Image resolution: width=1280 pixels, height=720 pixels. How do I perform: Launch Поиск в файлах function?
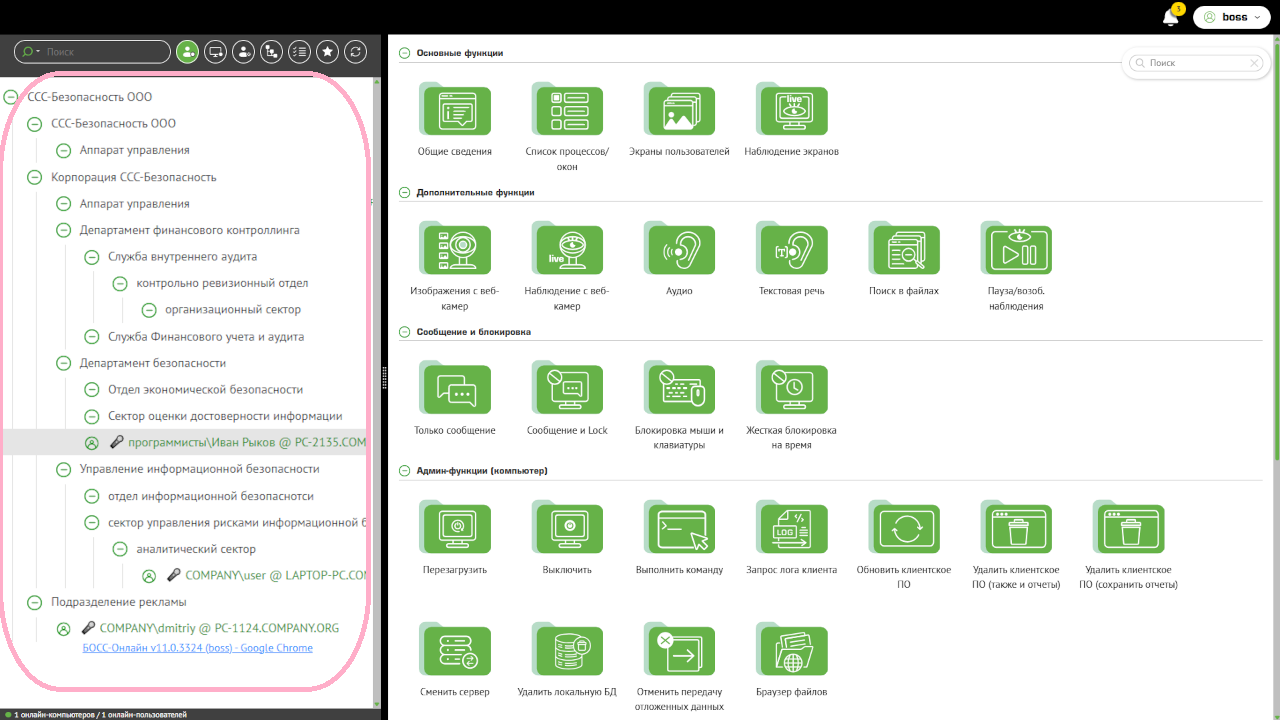(x=905, y=249)
